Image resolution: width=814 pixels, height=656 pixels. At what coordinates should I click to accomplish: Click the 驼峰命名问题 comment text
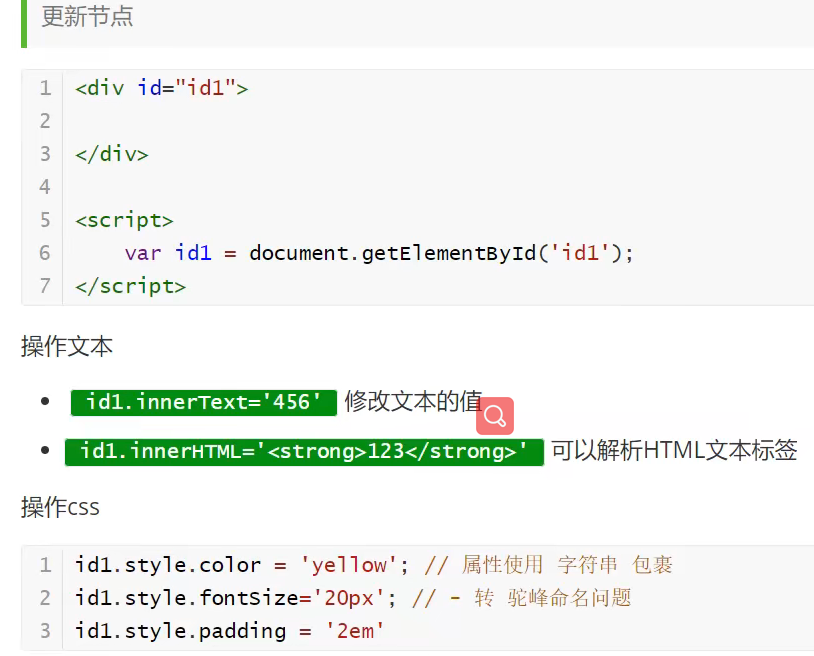(569, 598)
